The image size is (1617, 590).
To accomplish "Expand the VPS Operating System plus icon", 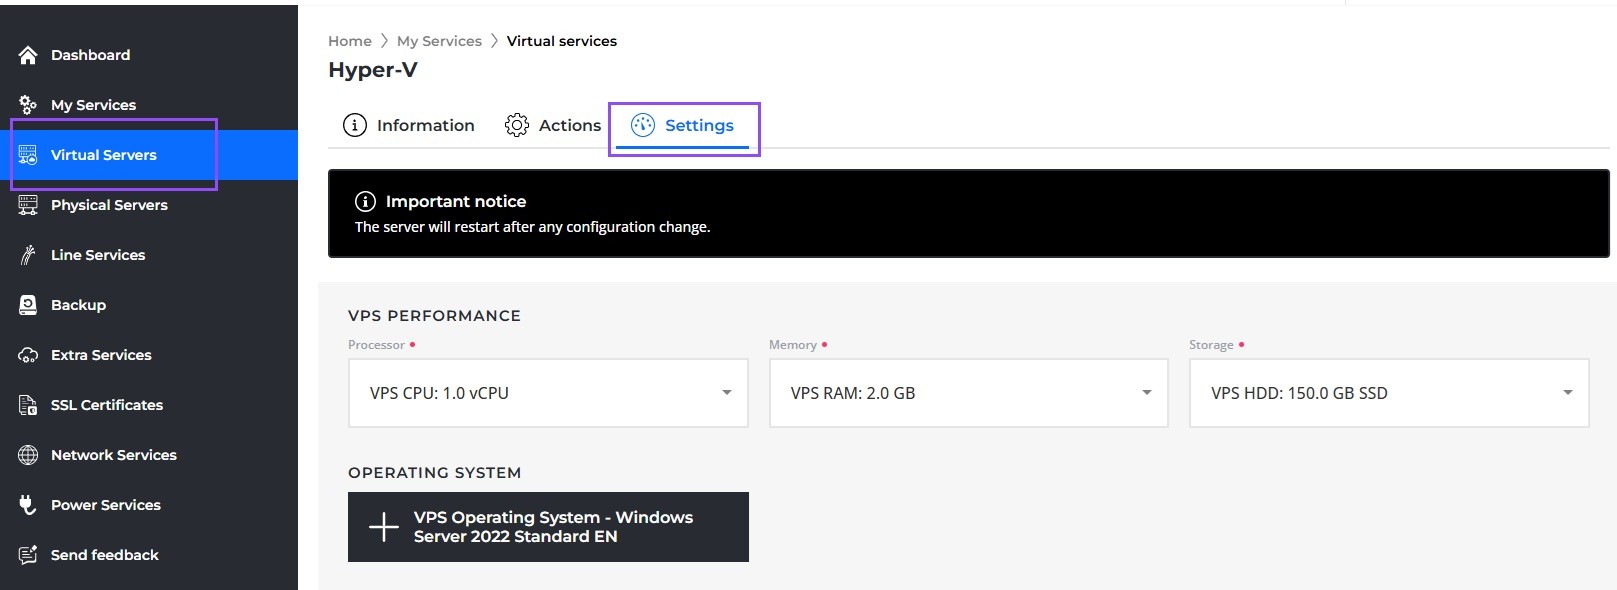I will [x=384, y=527].
